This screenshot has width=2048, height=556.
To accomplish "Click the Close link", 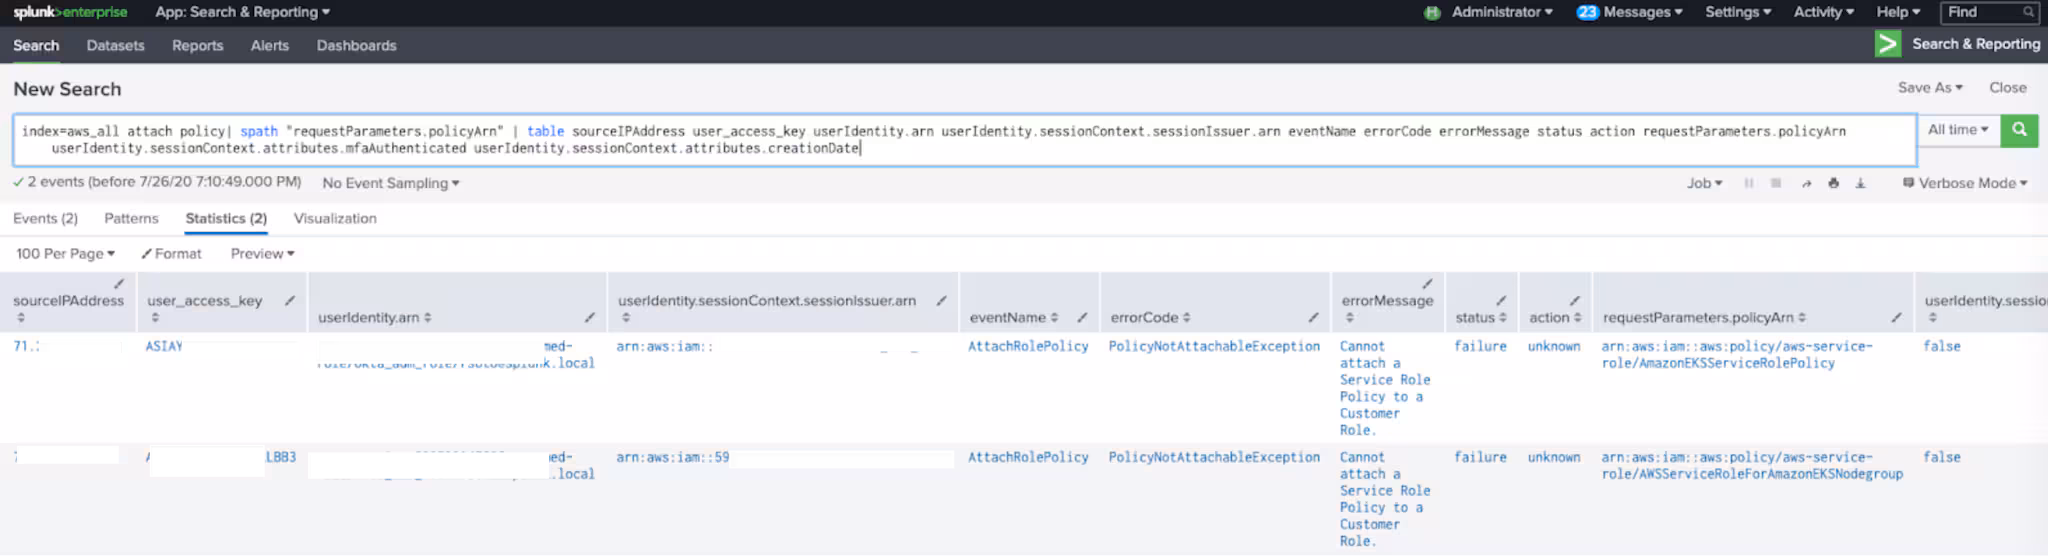I will coord(2007,88).
